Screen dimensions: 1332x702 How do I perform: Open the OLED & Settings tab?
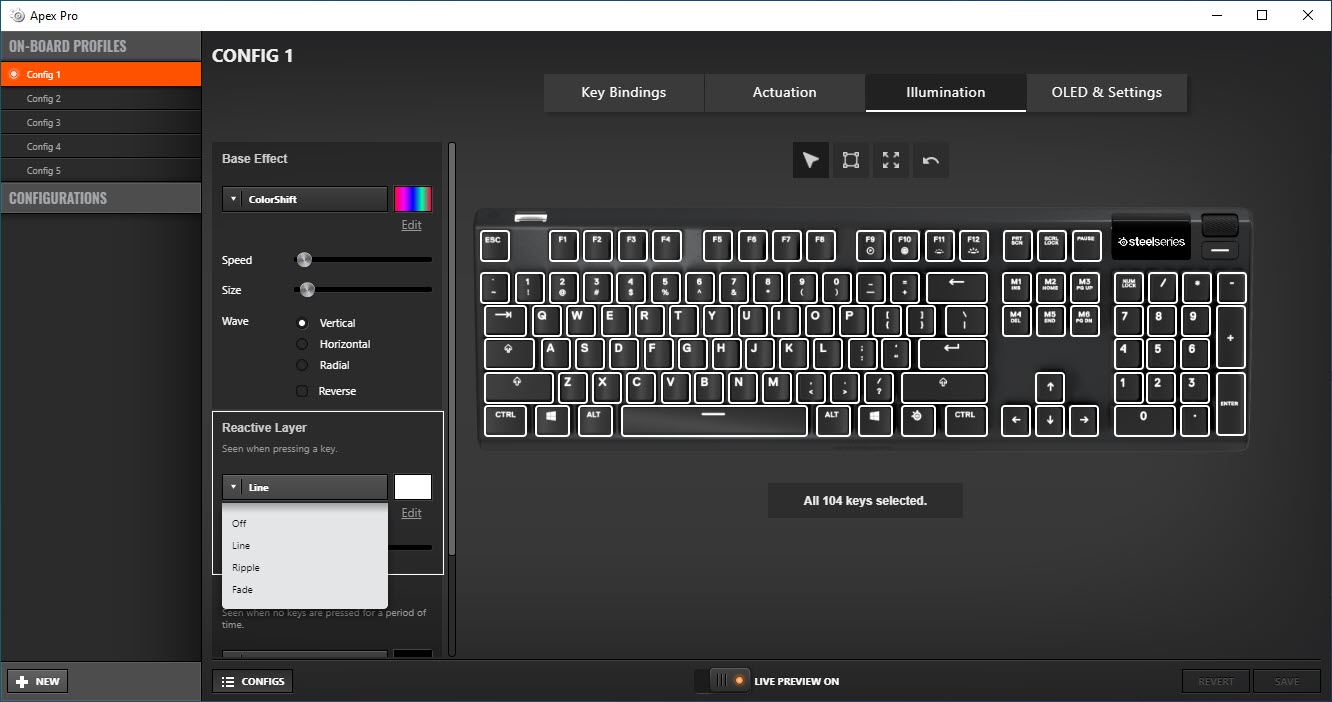click(x=1107, y=92)
